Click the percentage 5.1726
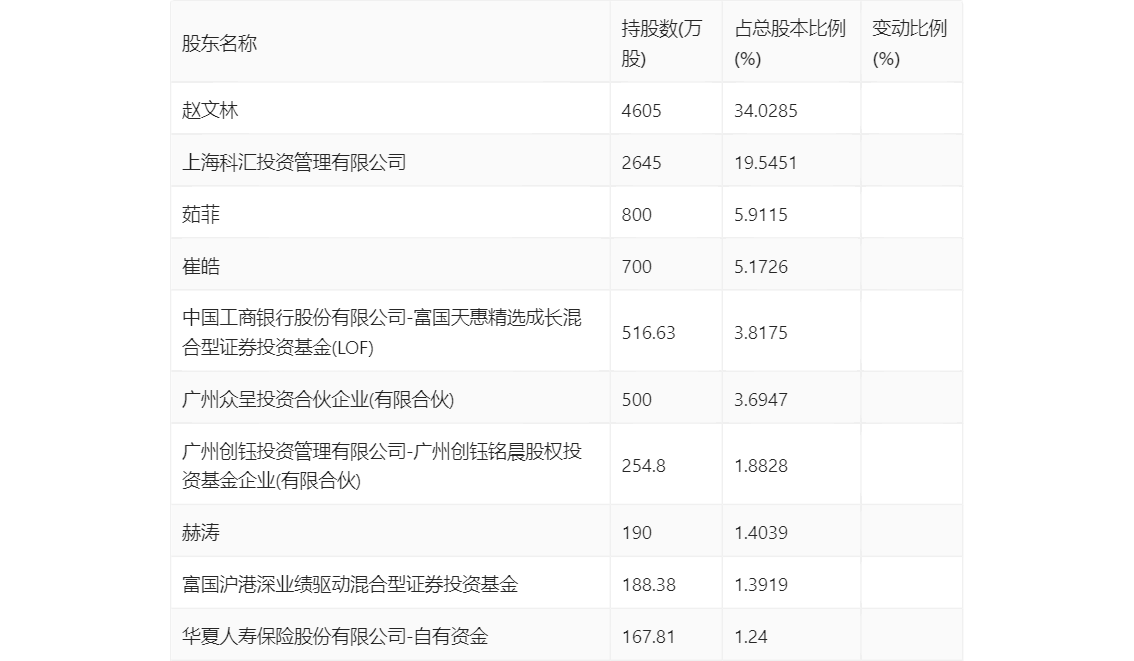1134x661 pixels. pos(761,267)
